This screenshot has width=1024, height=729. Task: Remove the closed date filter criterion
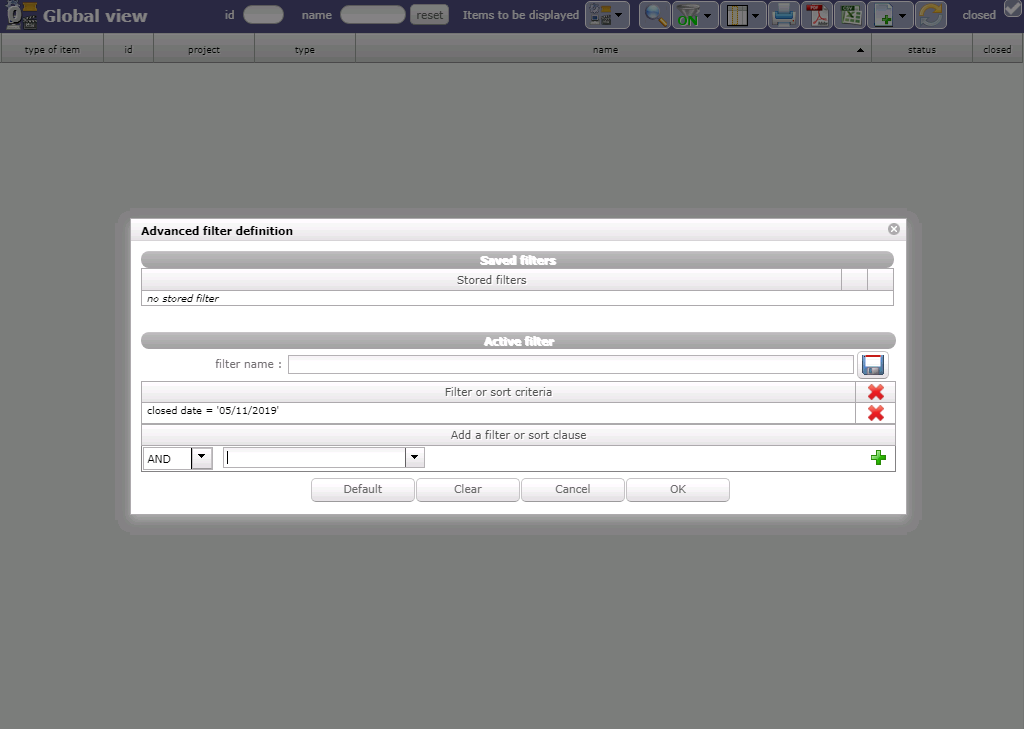coord(875,413)
